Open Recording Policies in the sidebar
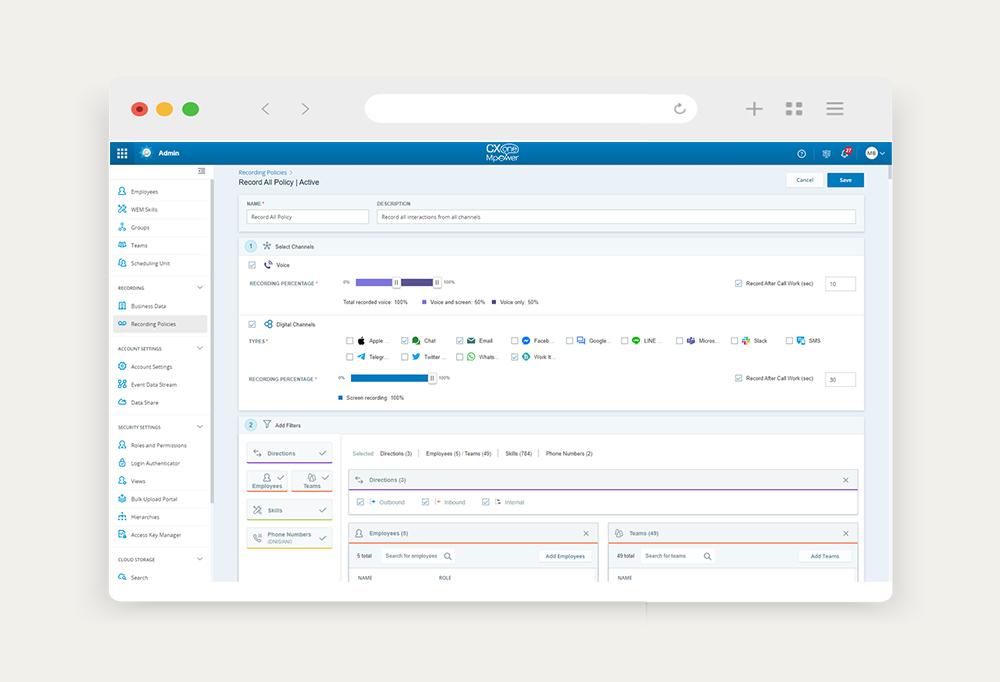This screenshot has width=1000, height=682. (x=152, y=324)
